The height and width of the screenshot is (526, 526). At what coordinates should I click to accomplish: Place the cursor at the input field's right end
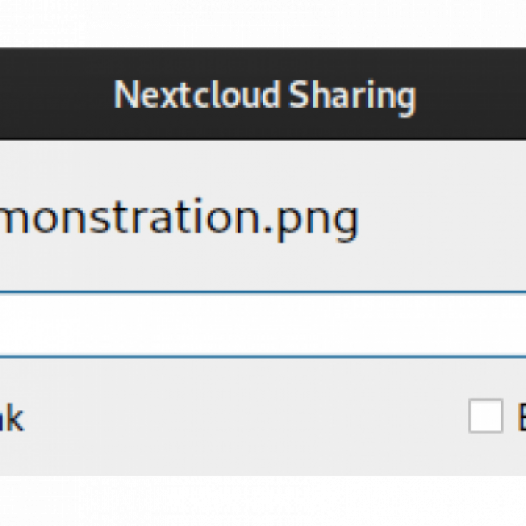point(522,324)
